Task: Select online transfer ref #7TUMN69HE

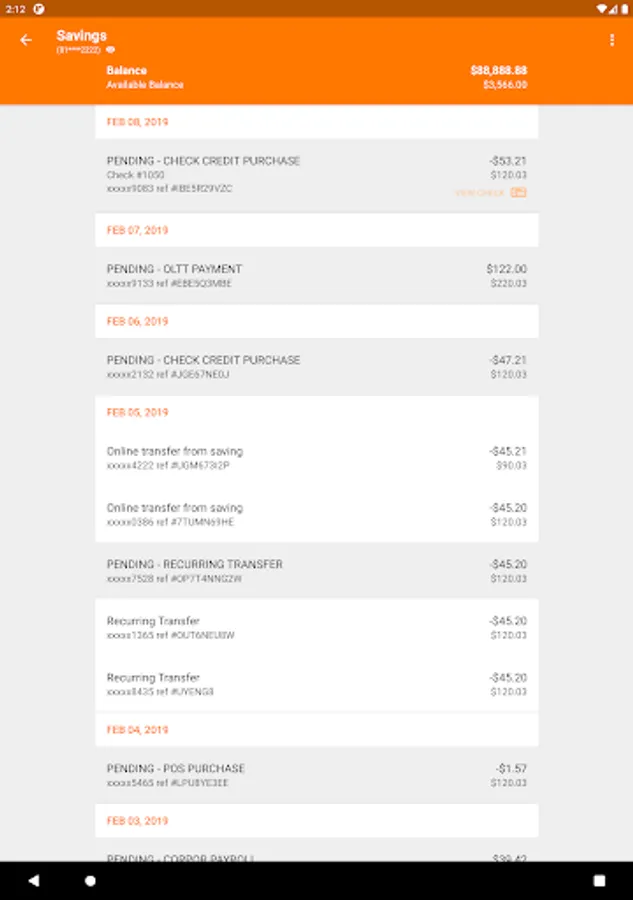Action: [316, 515]
